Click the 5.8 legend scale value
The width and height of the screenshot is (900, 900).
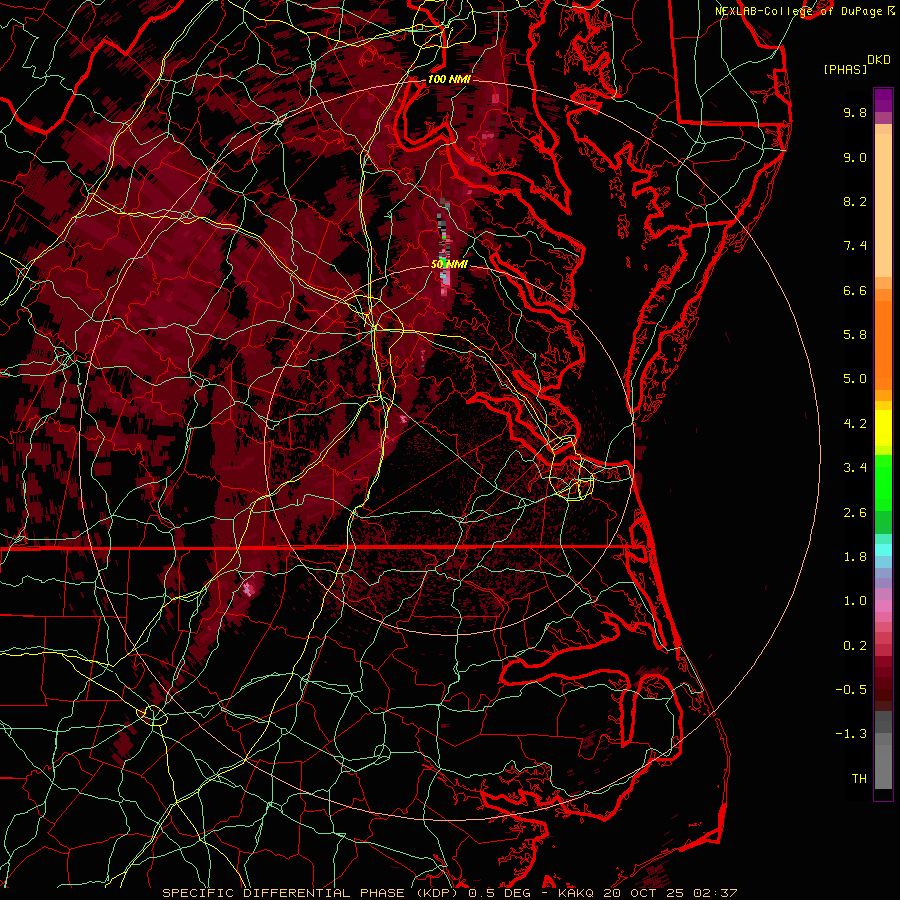(x=855, y=335)
